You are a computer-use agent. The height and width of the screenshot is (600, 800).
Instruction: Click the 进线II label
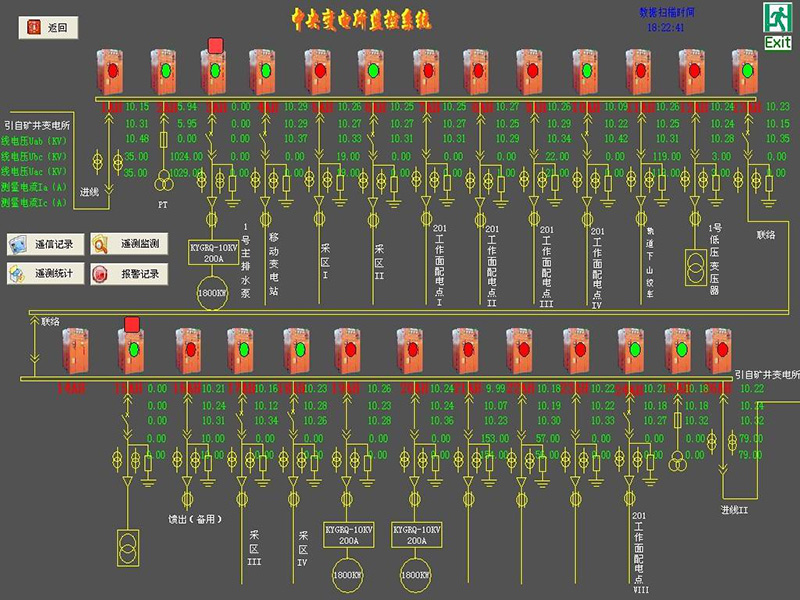(x=735, y=509)
